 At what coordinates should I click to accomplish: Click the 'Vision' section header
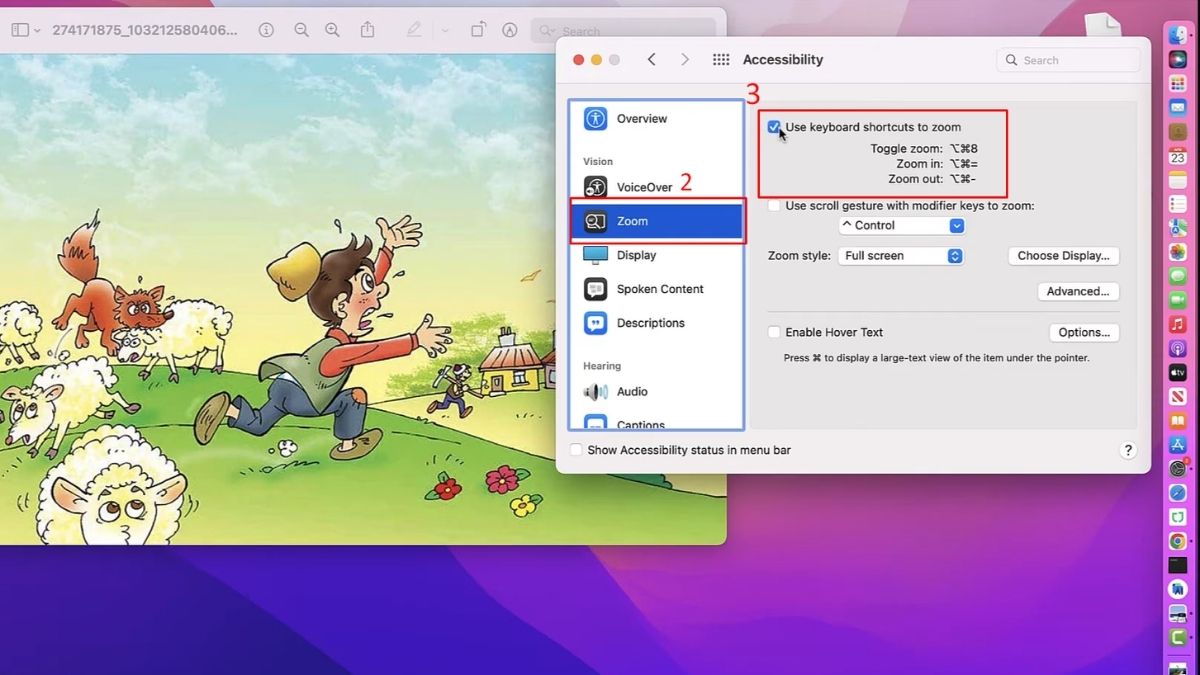[x=598, y=161]
